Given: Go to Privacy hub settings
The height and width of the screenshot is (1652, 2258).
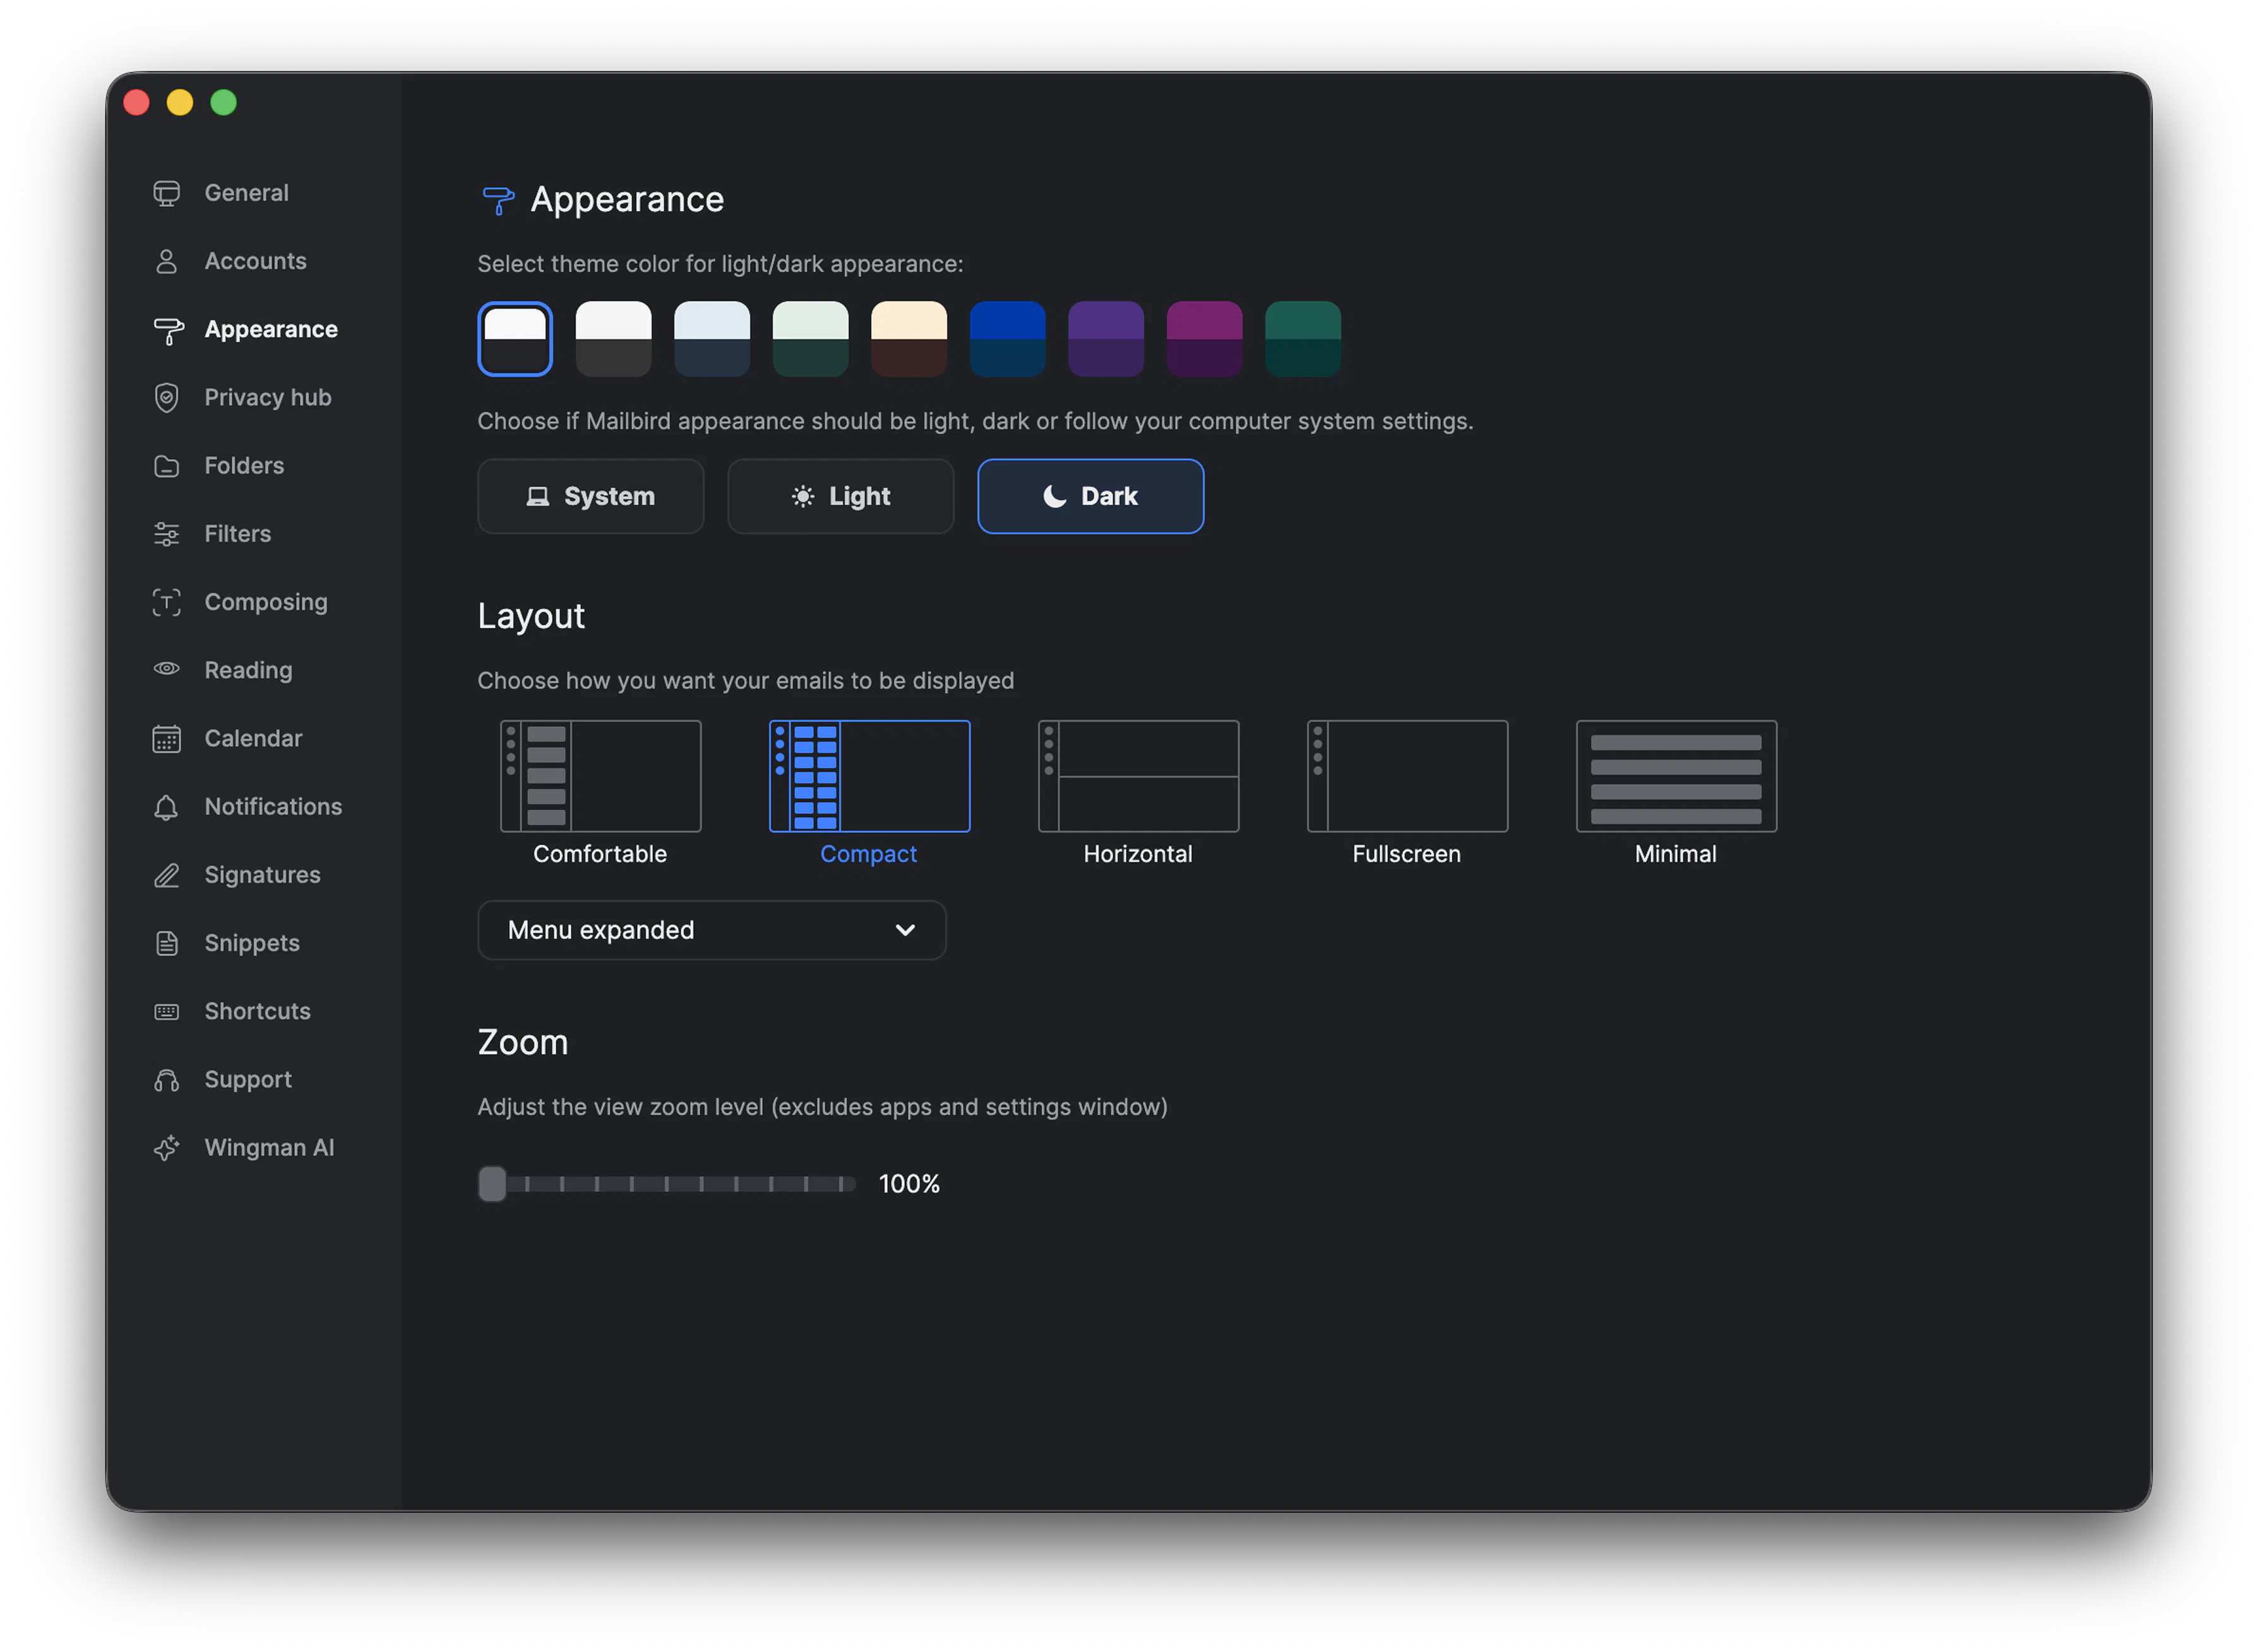Looking at the screenshot, I should click(268, 397).
